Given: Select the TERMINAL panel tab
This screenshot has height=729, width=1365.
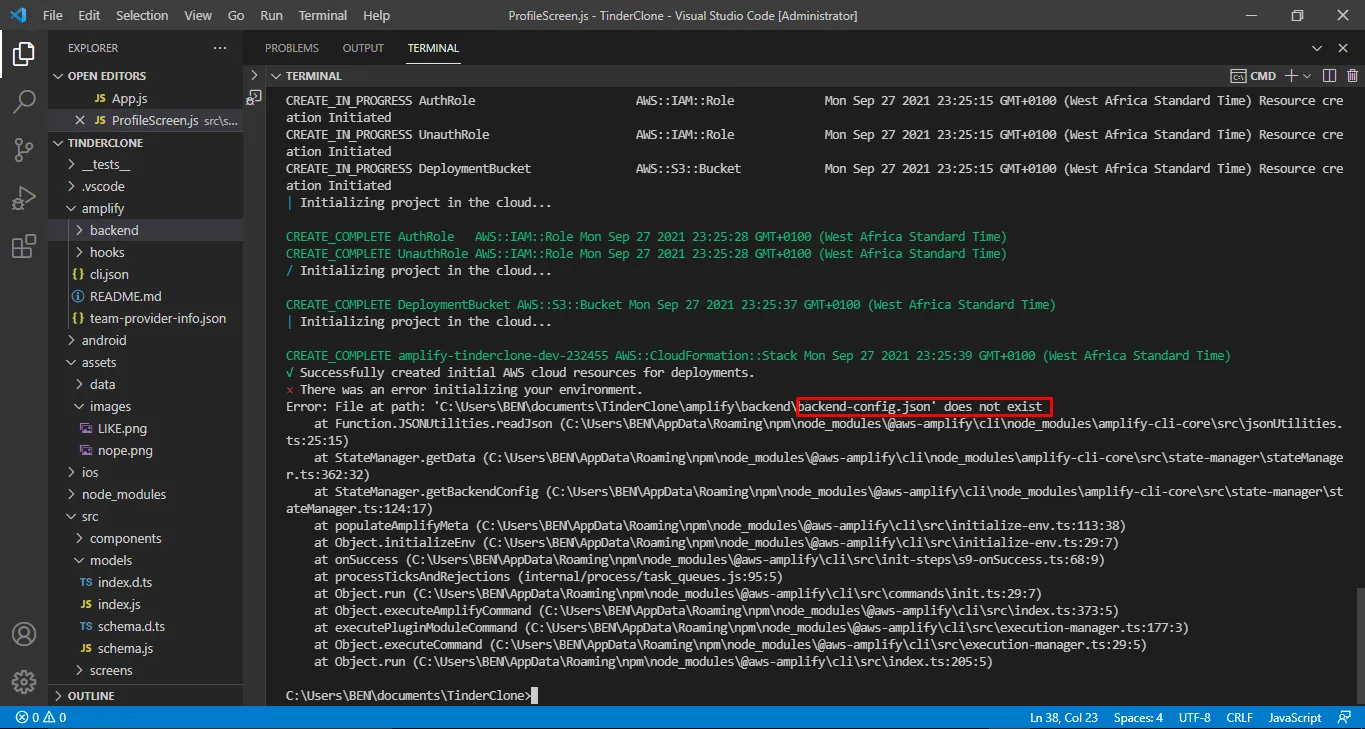Looking at the screenshot, I should tap(433, 48).
